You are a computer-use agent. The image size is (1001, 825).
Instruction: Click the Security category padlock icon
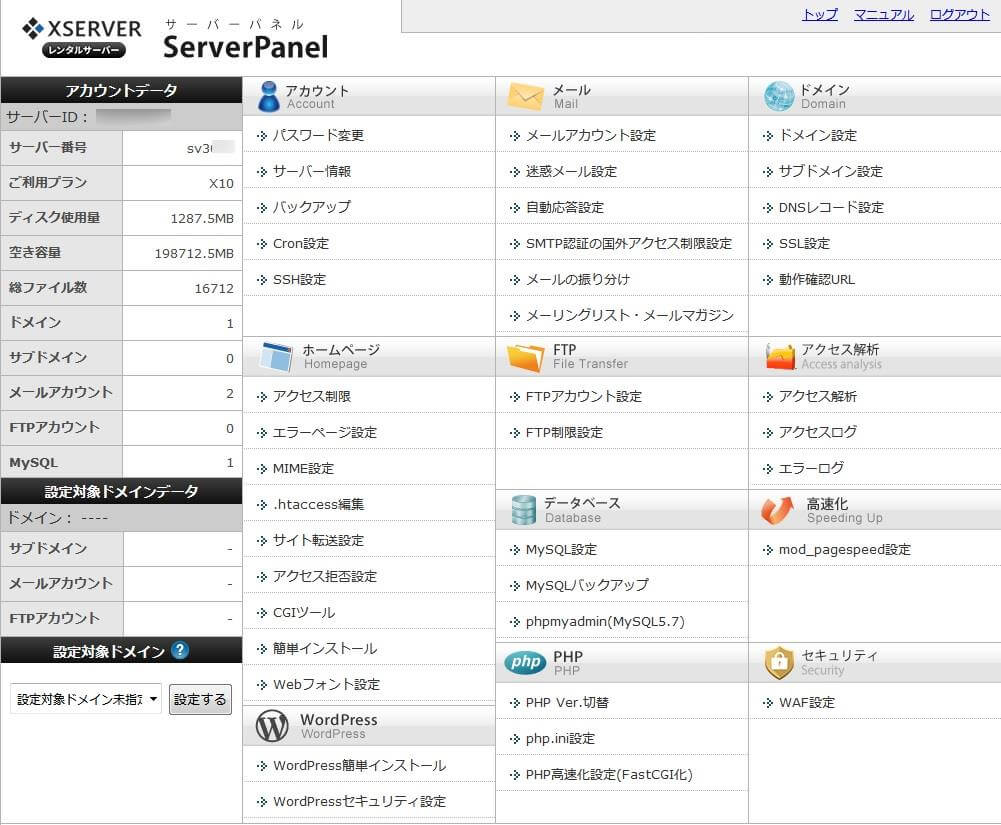point(779,663)
